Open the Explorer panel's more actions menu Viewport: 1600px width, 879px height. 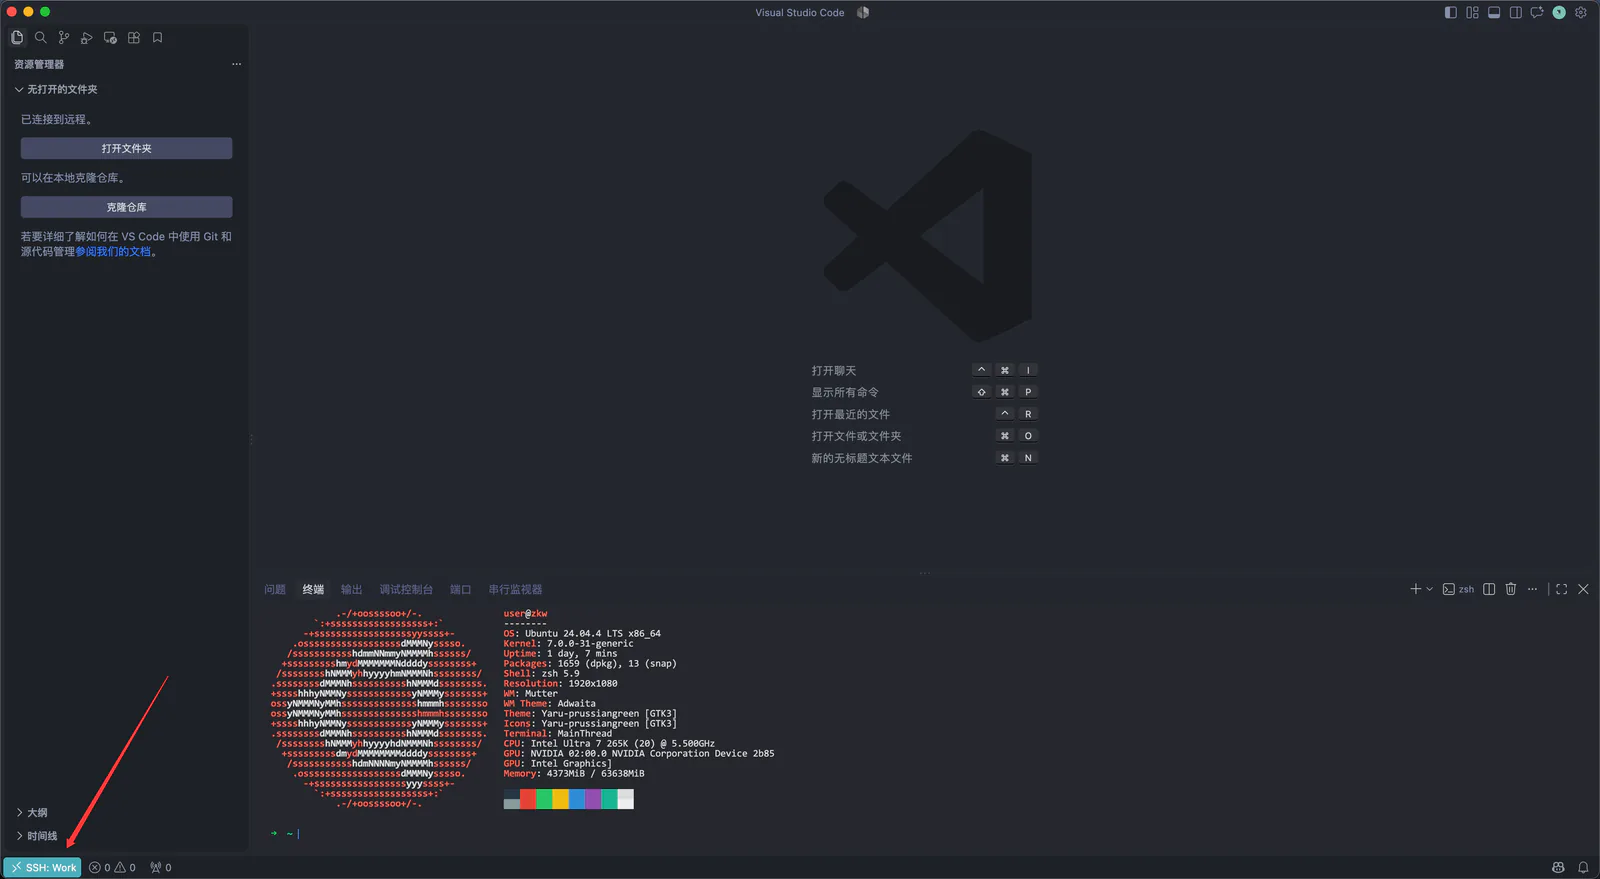[236, 64]
